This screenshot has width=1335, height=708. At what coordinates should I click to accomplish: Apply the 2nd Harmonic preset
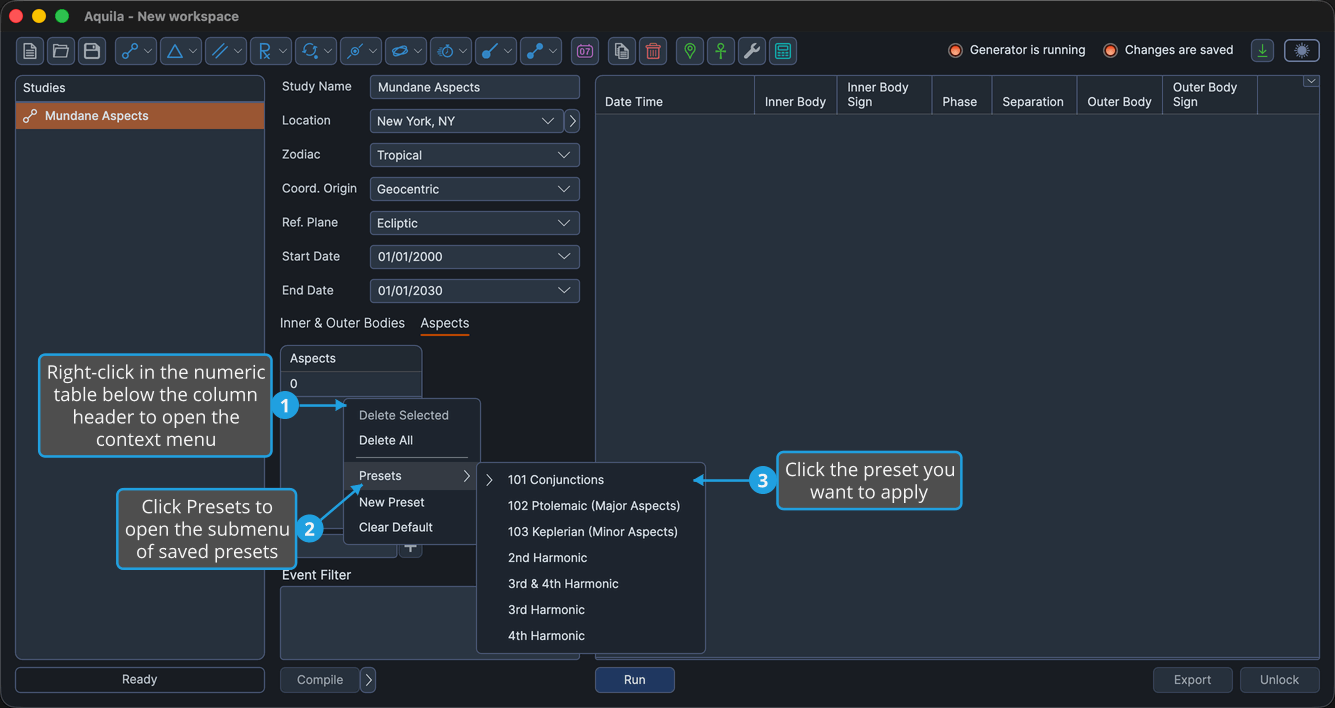click(591, 558)
